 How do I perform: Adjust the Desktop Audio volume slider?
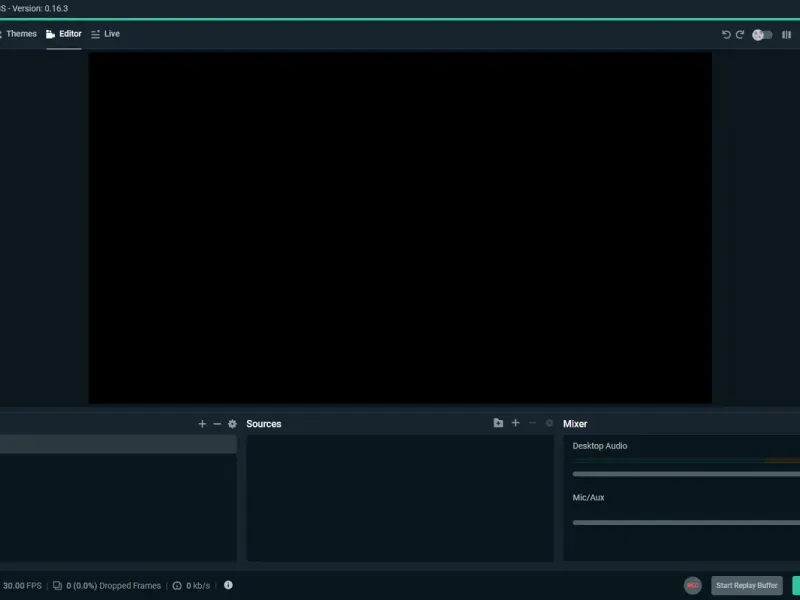click(x=686, y=474)
